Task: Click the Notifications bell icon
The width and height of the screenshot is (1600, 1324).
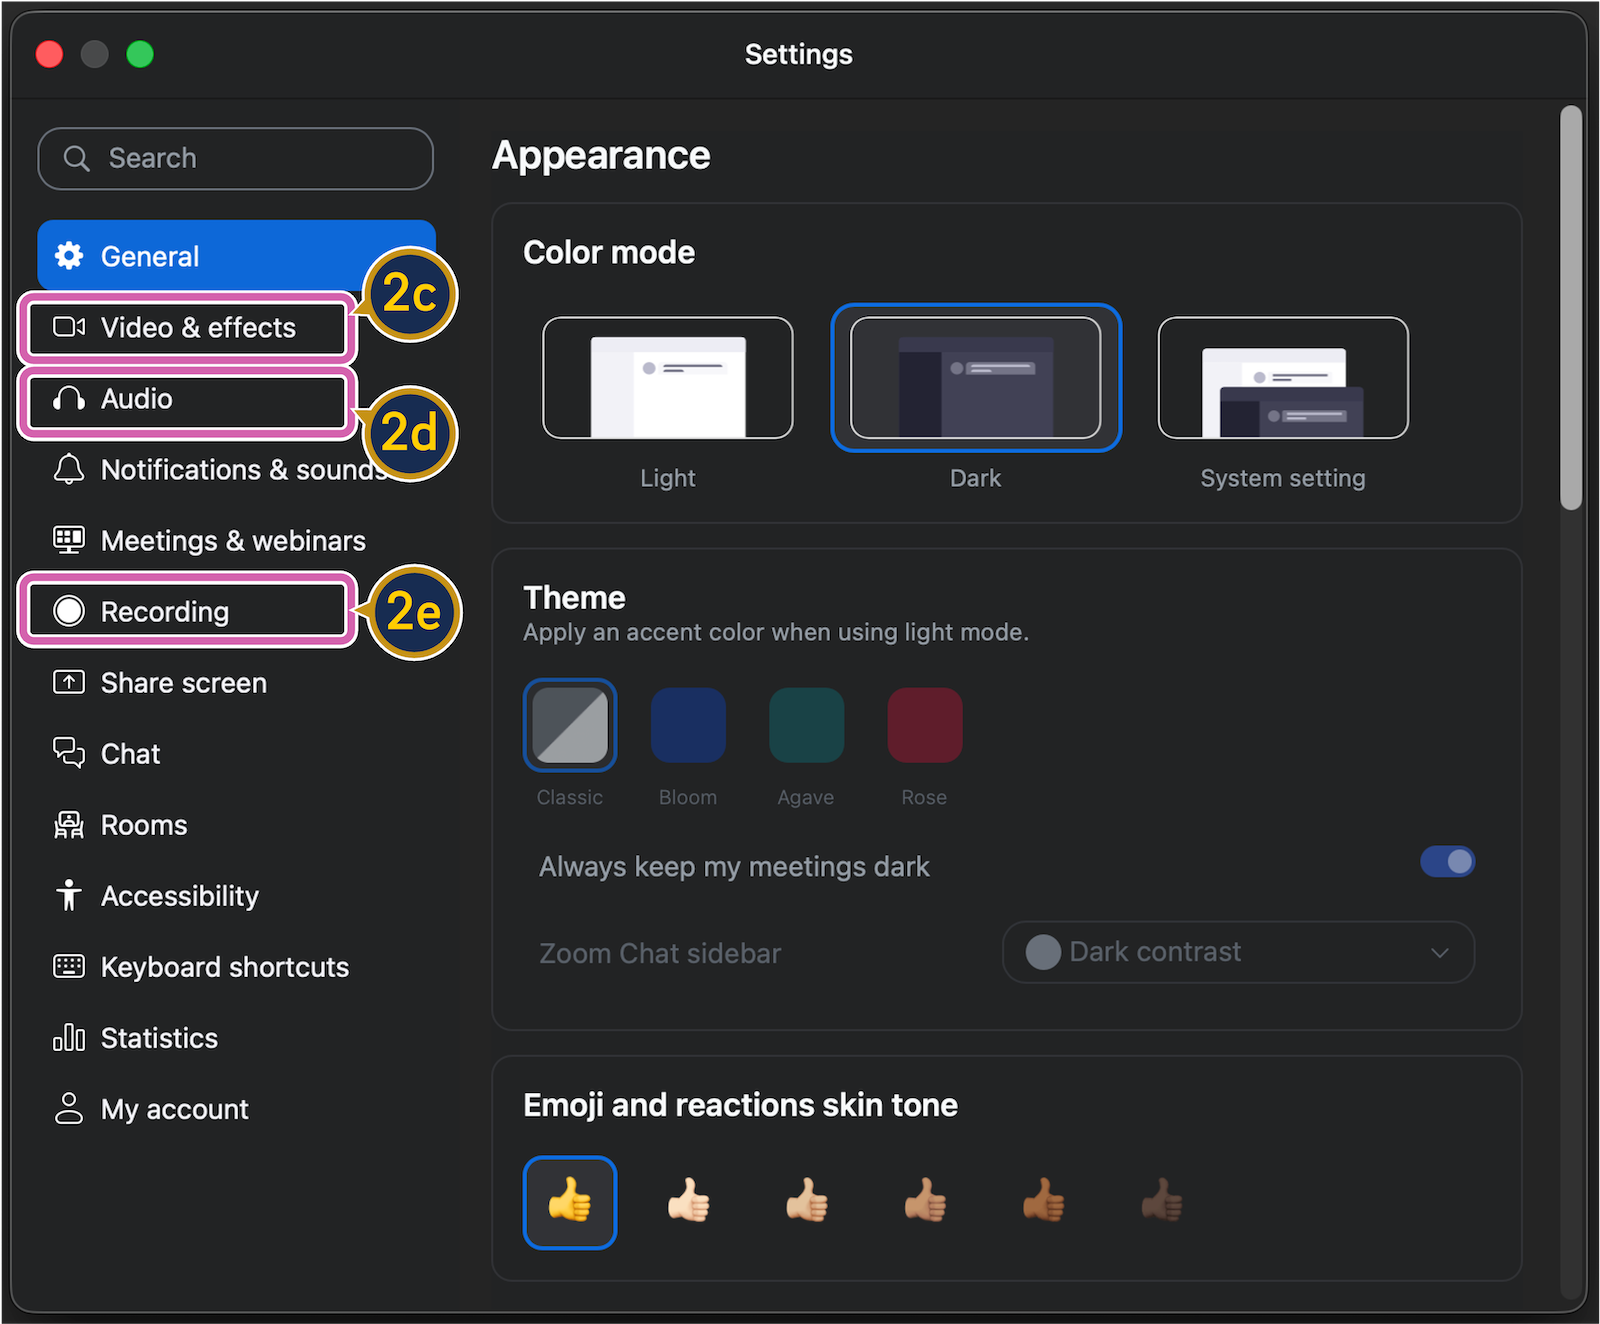Action: (69, 469)
